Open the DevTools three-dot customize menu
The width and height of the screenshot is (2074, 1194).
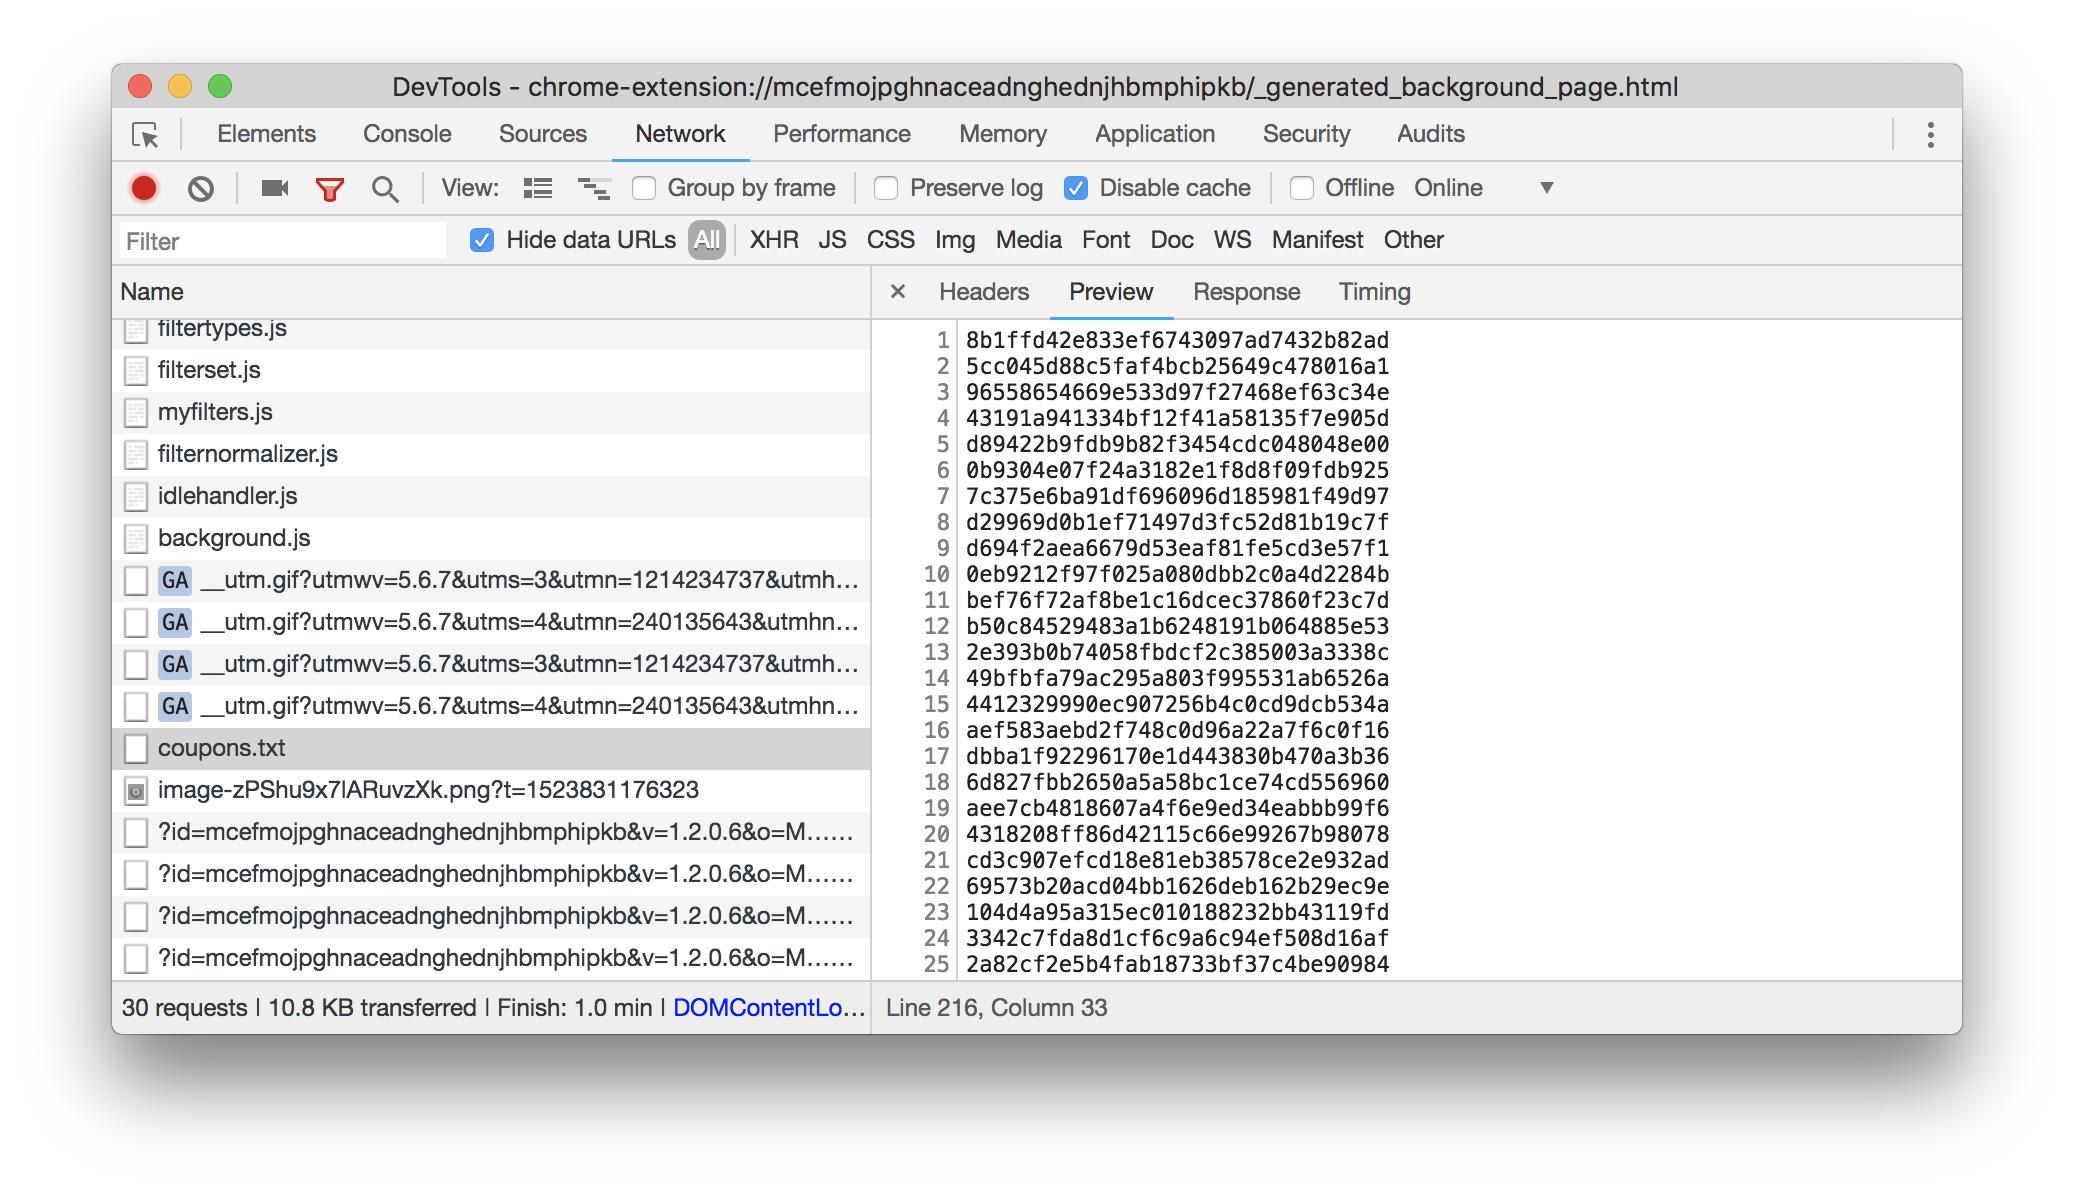(x=1930, y=135)
